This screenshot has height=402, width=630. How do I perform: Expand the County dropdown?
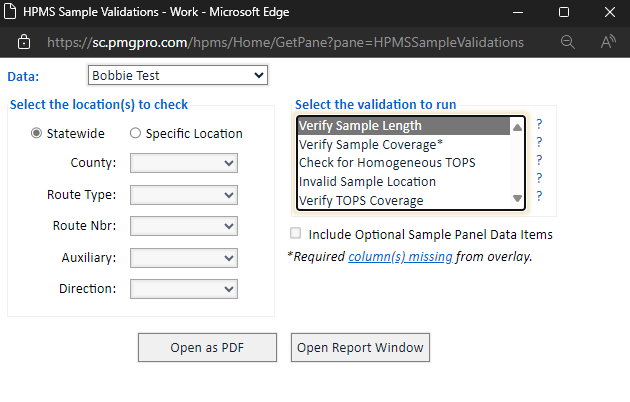click(x=184, y=163)
